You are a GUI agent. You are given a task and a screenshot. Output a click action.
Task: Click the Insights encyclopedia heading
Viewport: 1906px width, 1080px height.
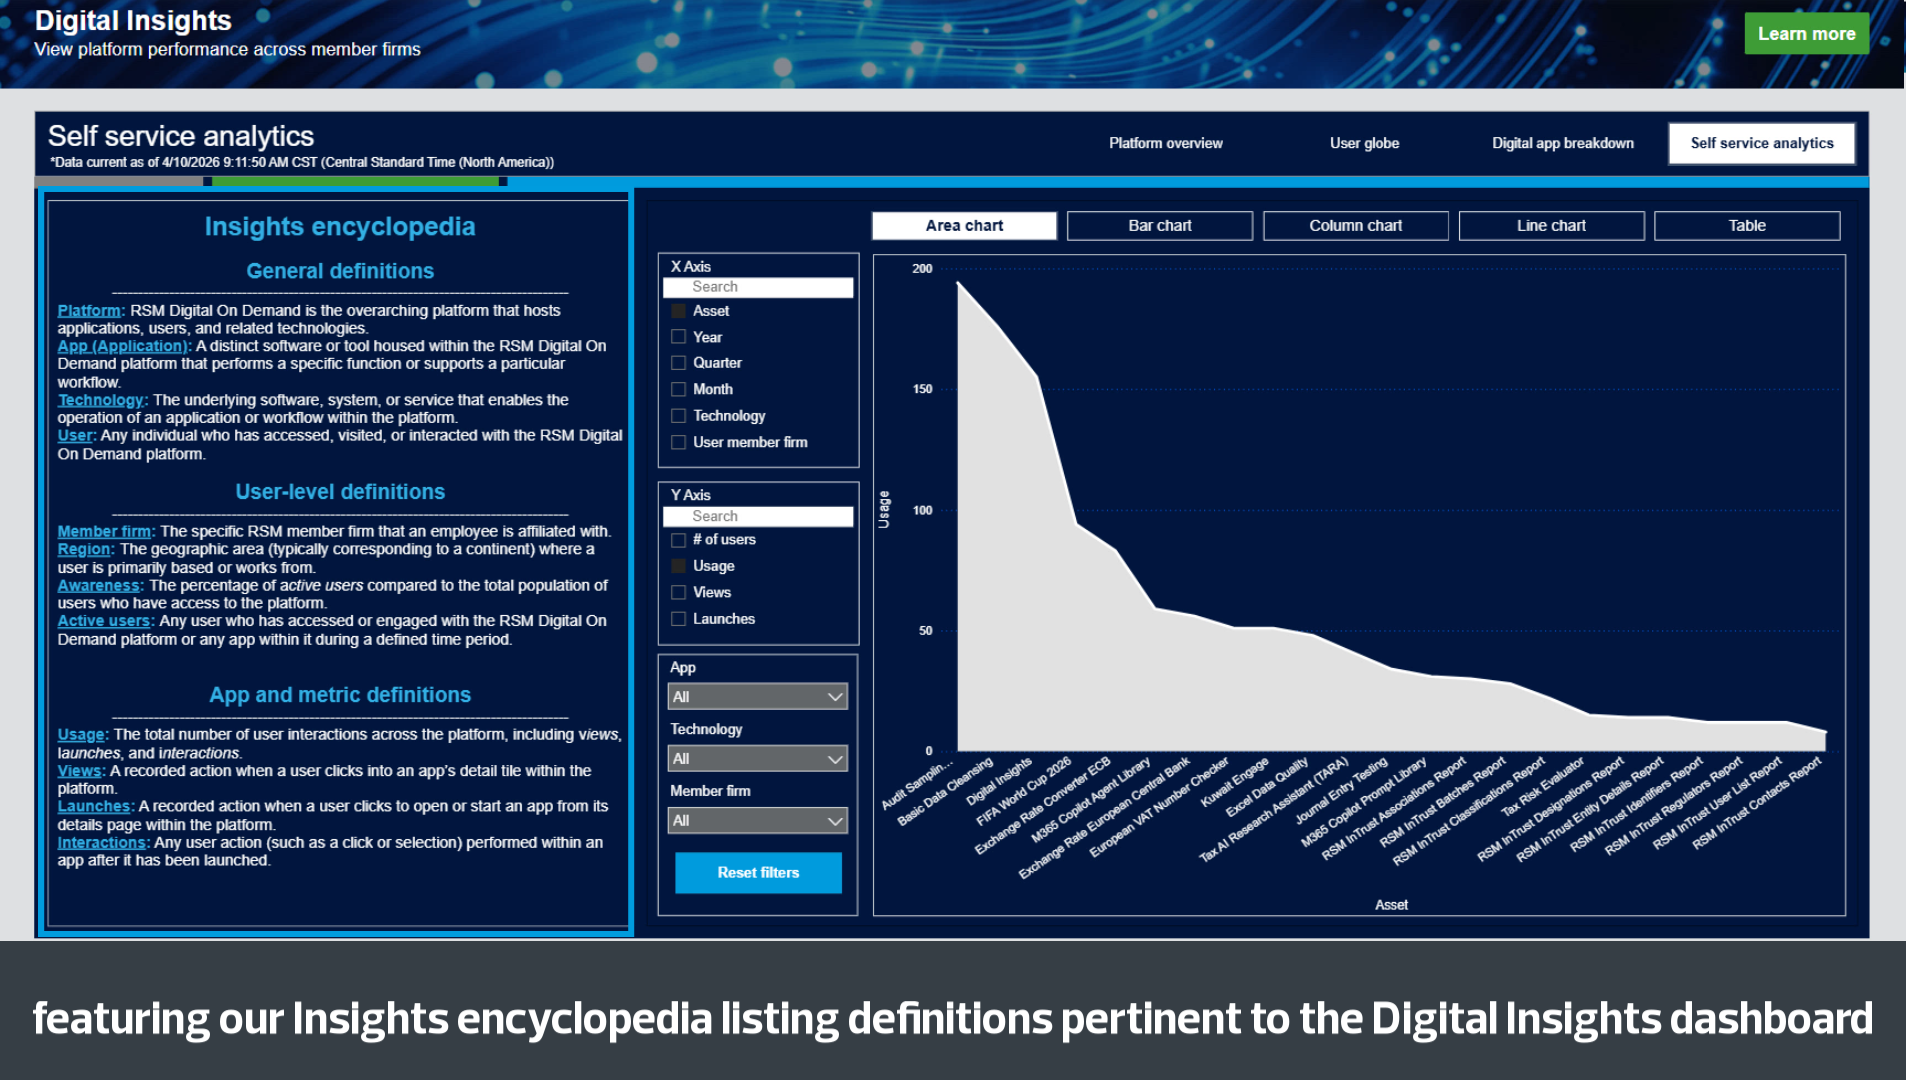(340, 227)
